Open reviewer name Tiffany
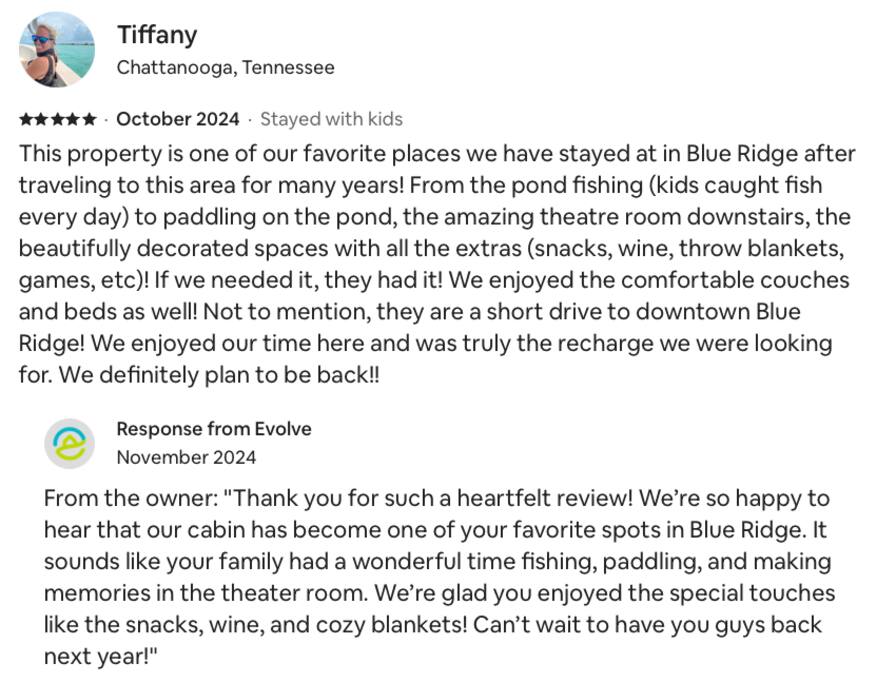896x683 pixels. tap(157, 35)
